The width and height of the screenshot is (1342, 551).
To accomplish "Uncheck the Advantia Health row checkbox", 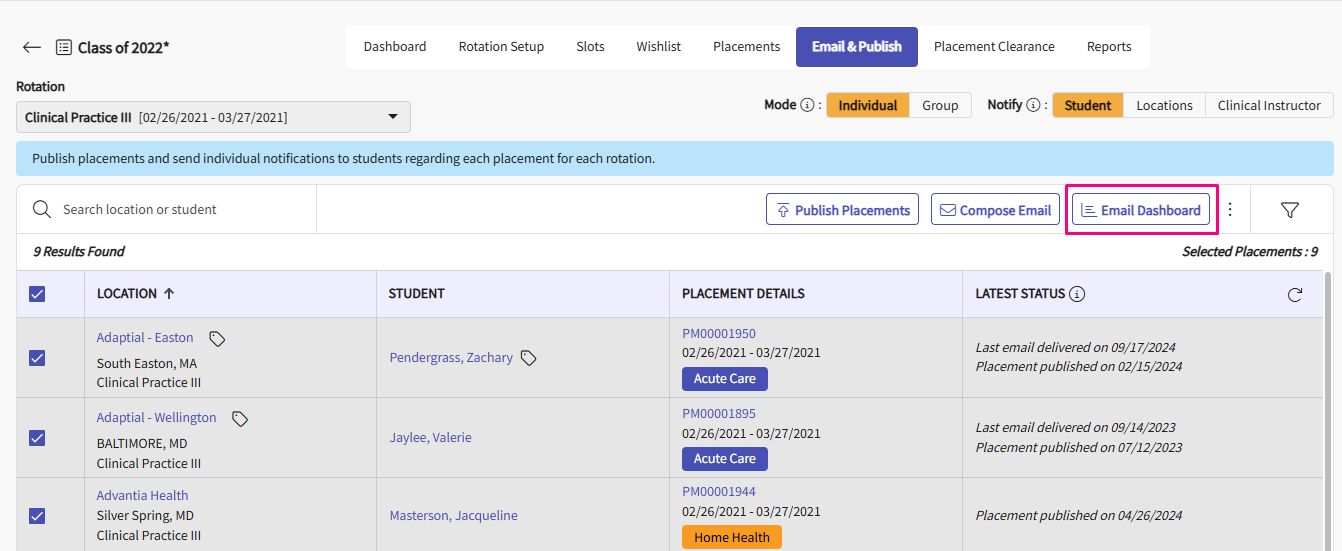I will click(x=37, y=516).
